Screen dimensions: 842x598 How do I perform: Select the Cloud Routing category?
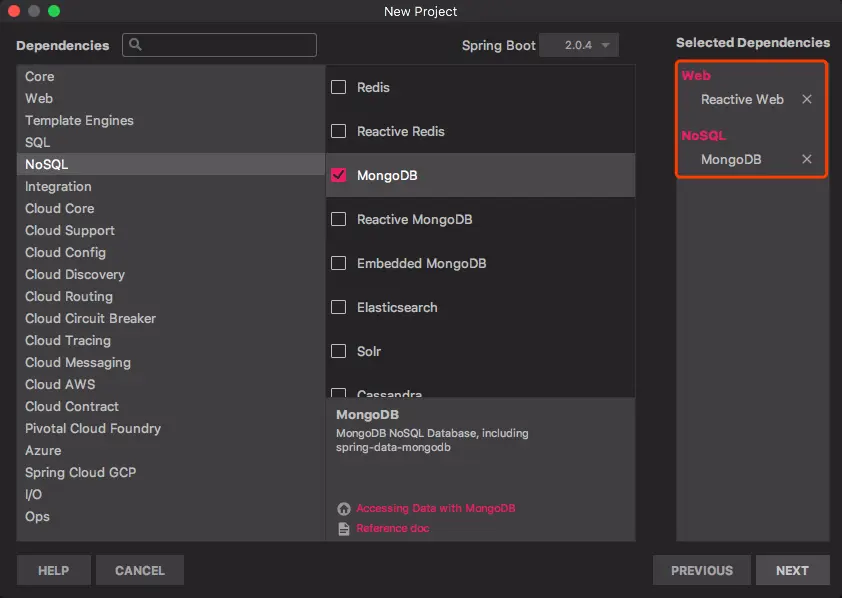pos(171,296)
